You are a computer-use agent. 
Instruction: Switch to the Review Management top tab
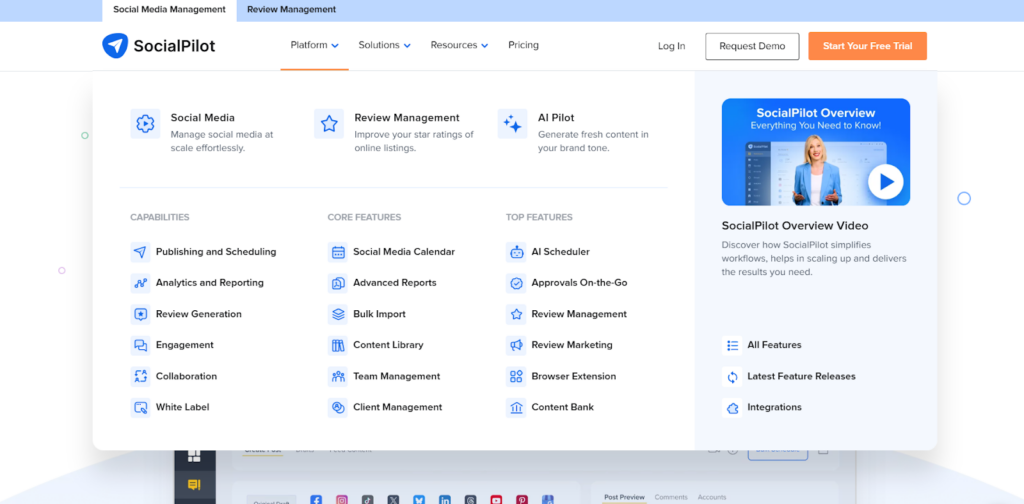[x=291, y=10]
